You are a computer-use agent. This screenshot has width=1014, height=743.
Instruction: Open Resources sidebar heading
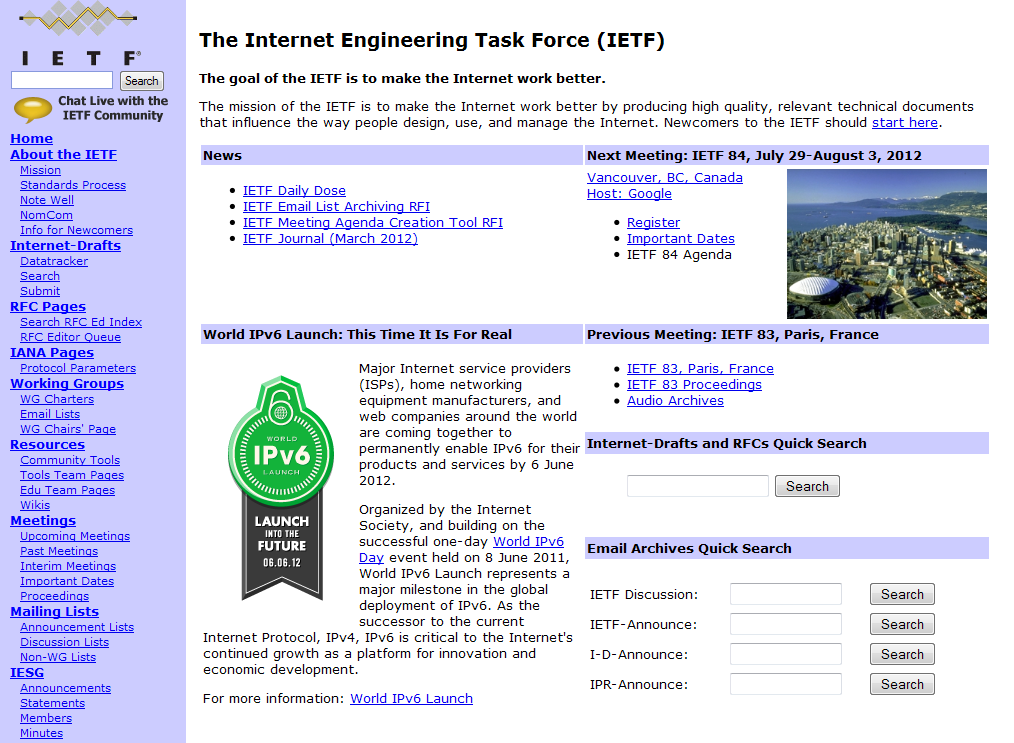[x=47, y=445]
